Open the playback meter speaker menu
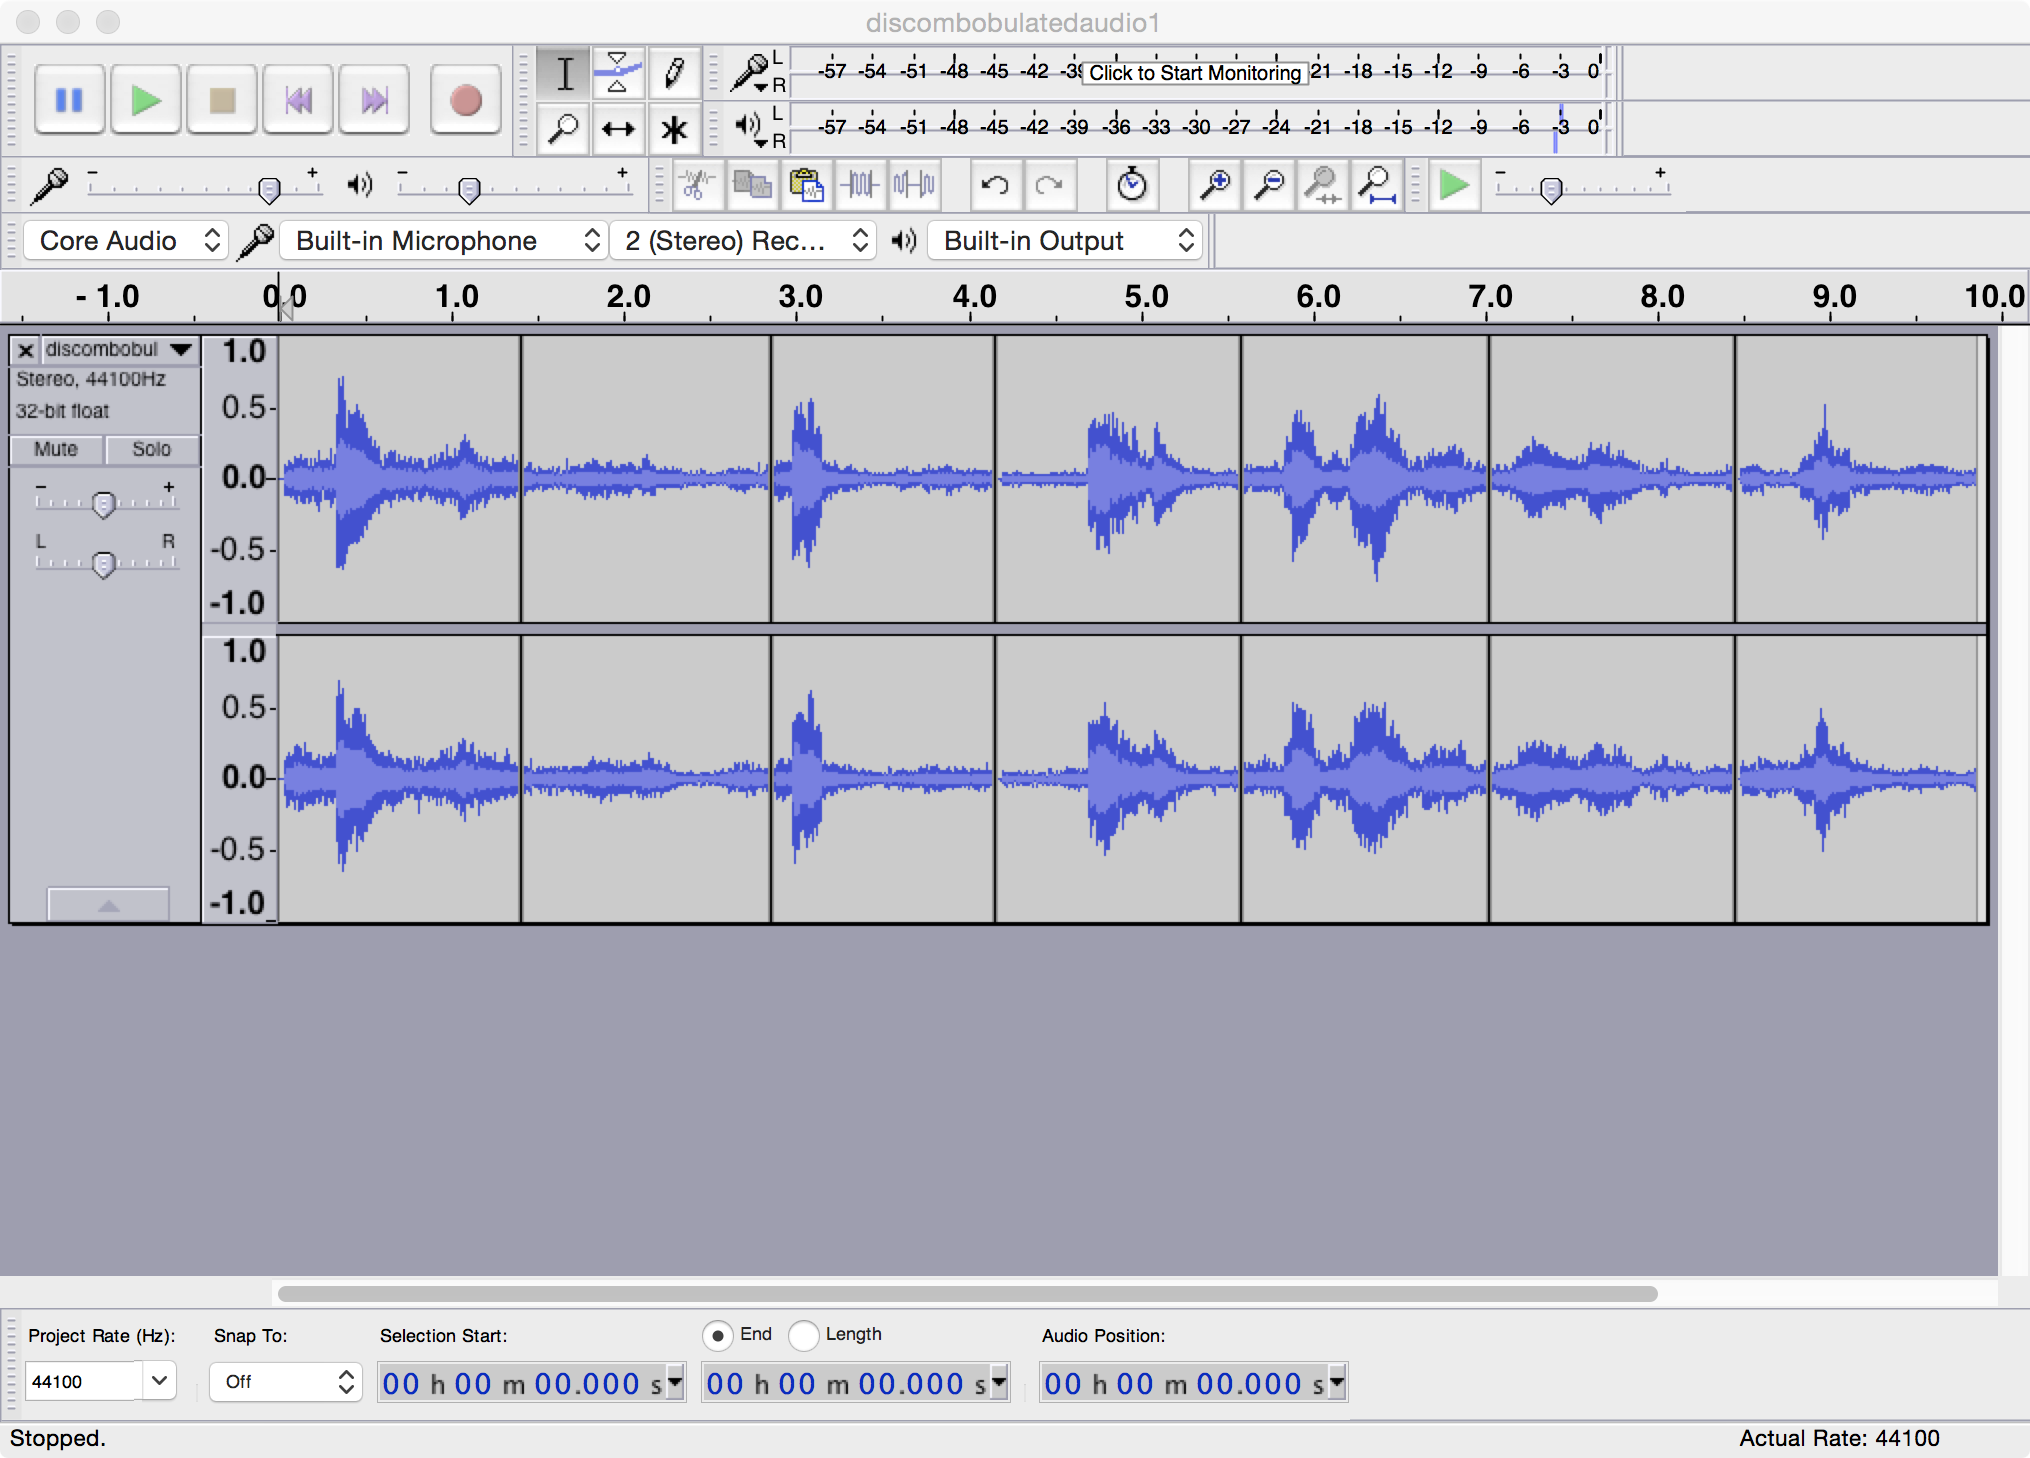Viewport: 2030px width, 1458px height. [x=750, y=128]
